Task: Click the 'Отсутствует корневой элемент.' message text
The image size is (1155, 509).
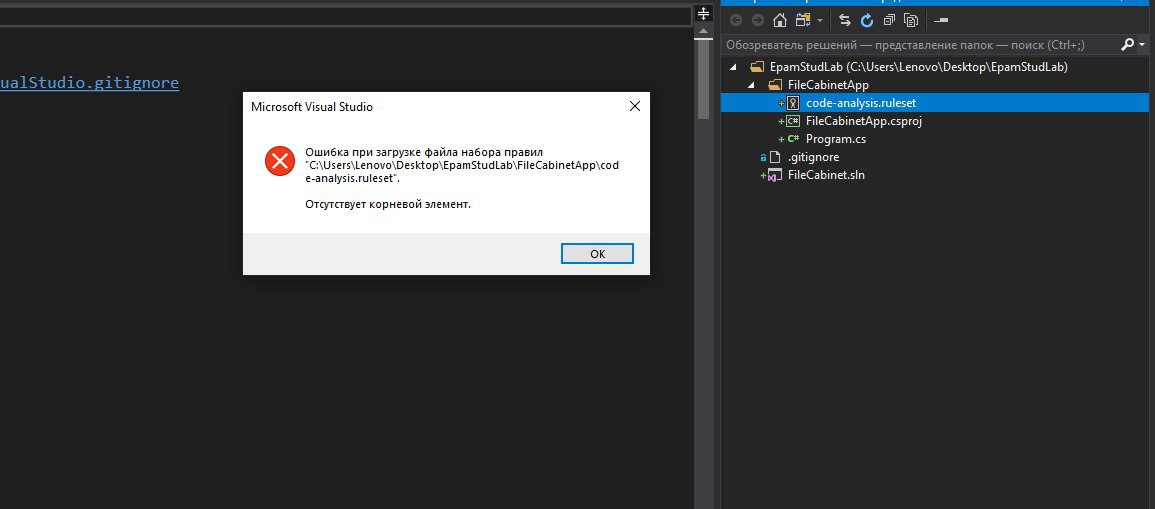Action: pos(387,204)
